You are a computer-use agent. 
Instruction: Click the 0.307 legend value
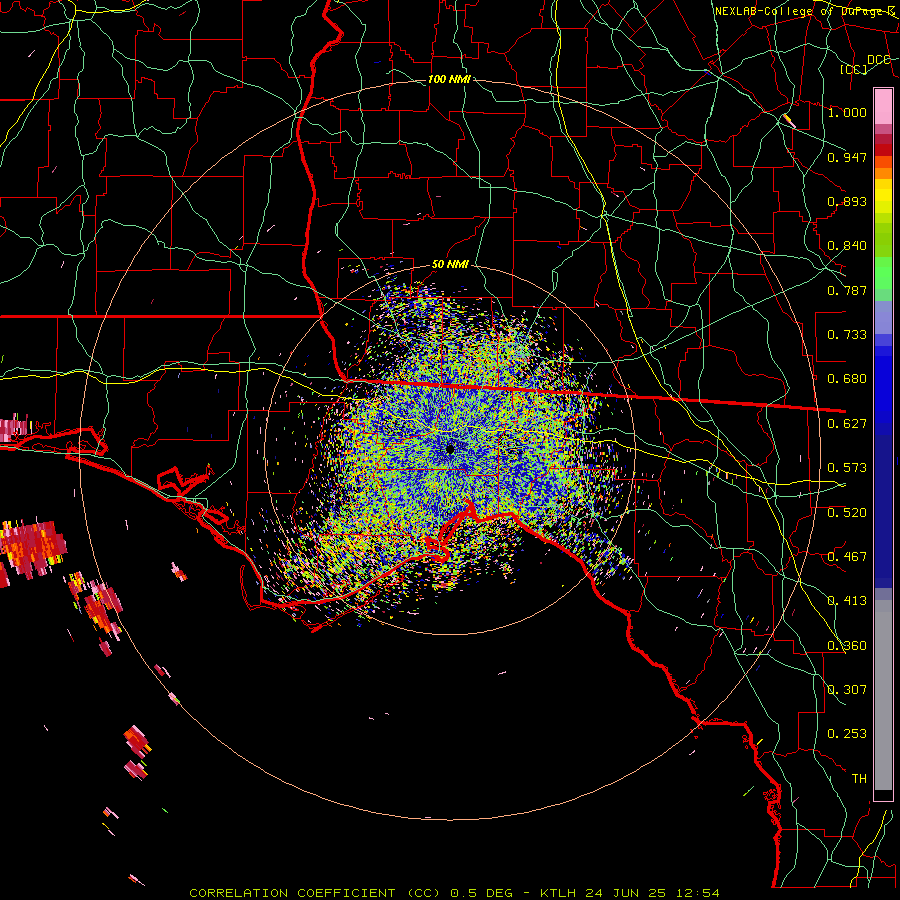847,690
